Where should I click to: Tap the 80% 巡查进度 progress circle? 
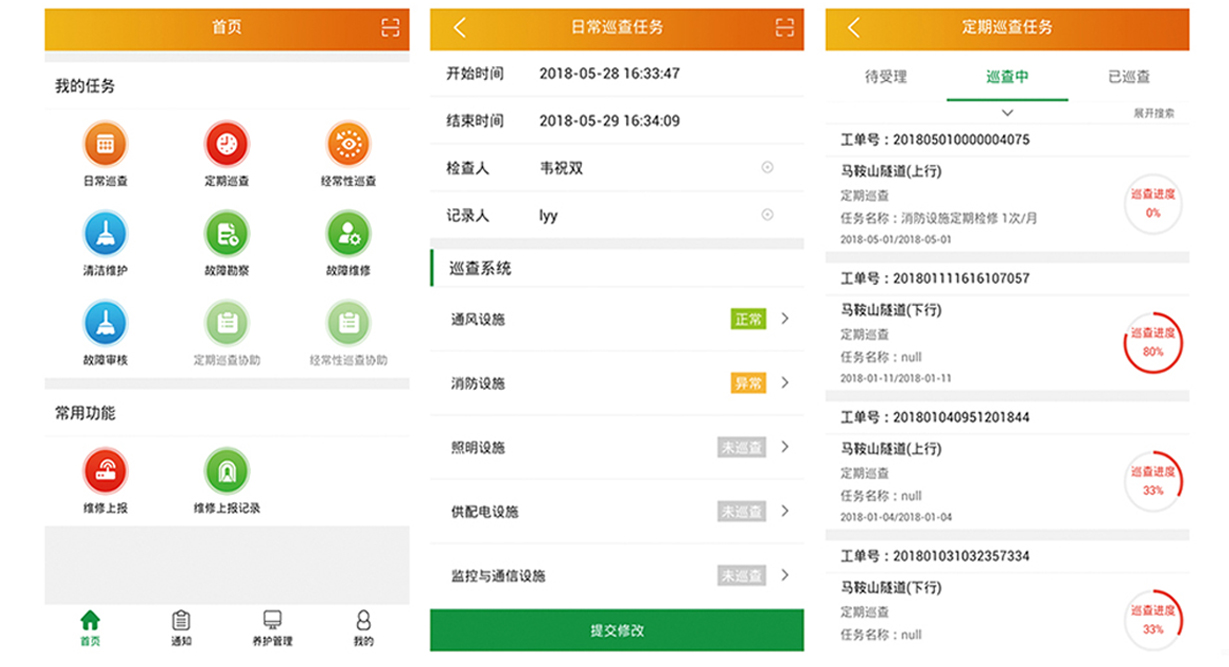click(1152, 343)
